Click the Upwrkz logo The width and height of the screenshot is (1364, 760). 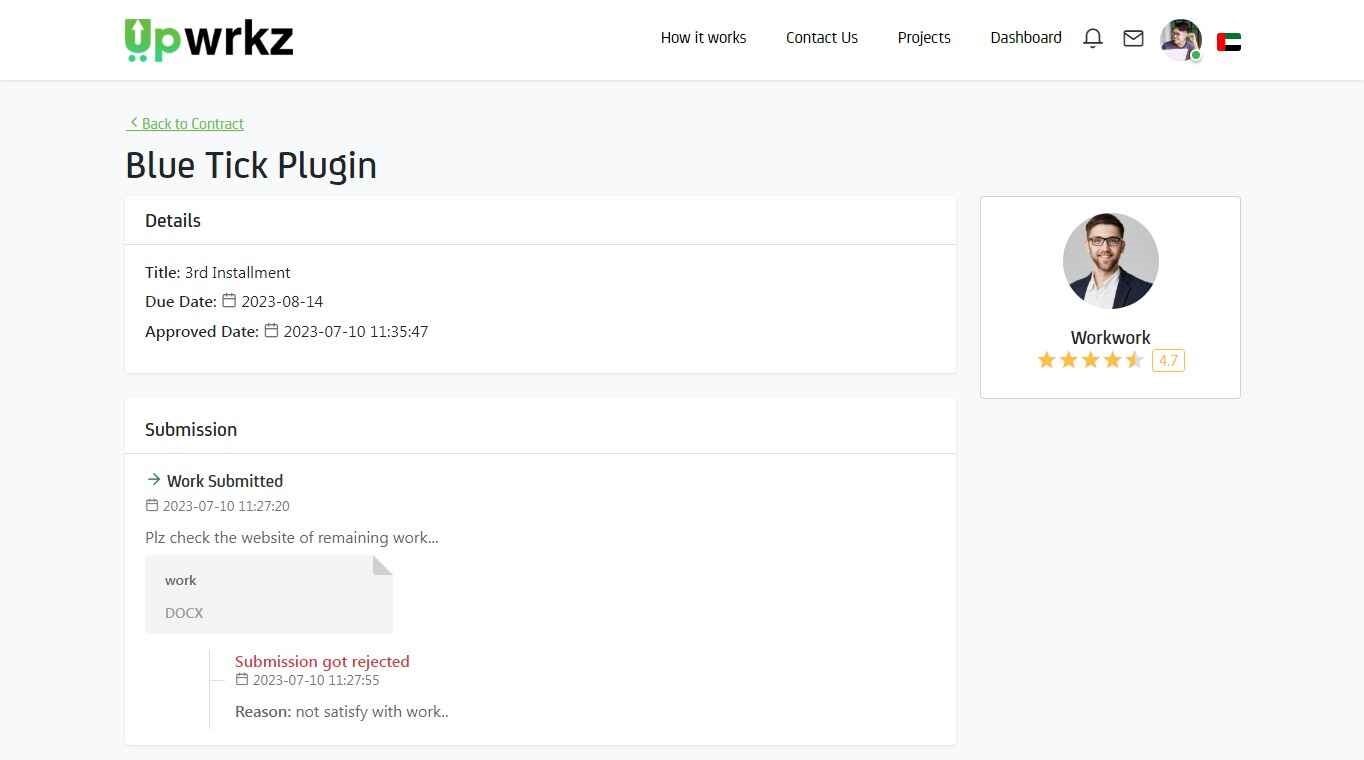click(x=209, y=40)
